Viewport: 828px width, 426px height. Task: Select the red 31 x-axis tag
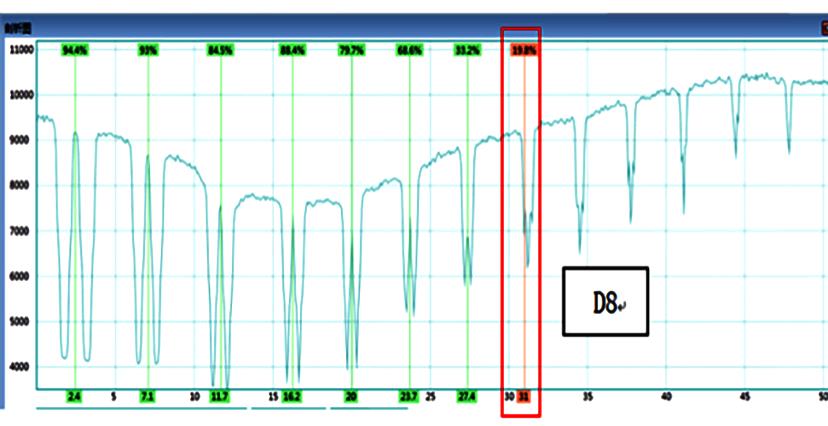point(524,396)
